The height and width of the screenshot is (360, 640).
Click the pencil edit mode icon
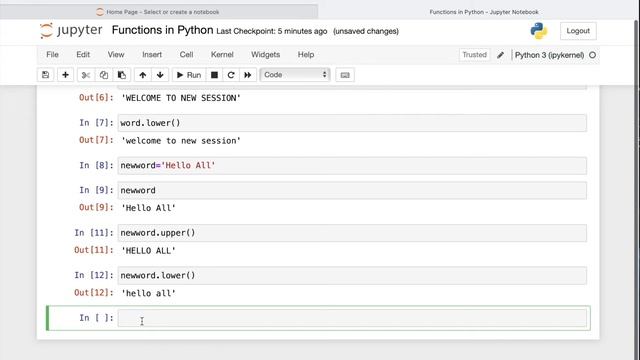500,55
